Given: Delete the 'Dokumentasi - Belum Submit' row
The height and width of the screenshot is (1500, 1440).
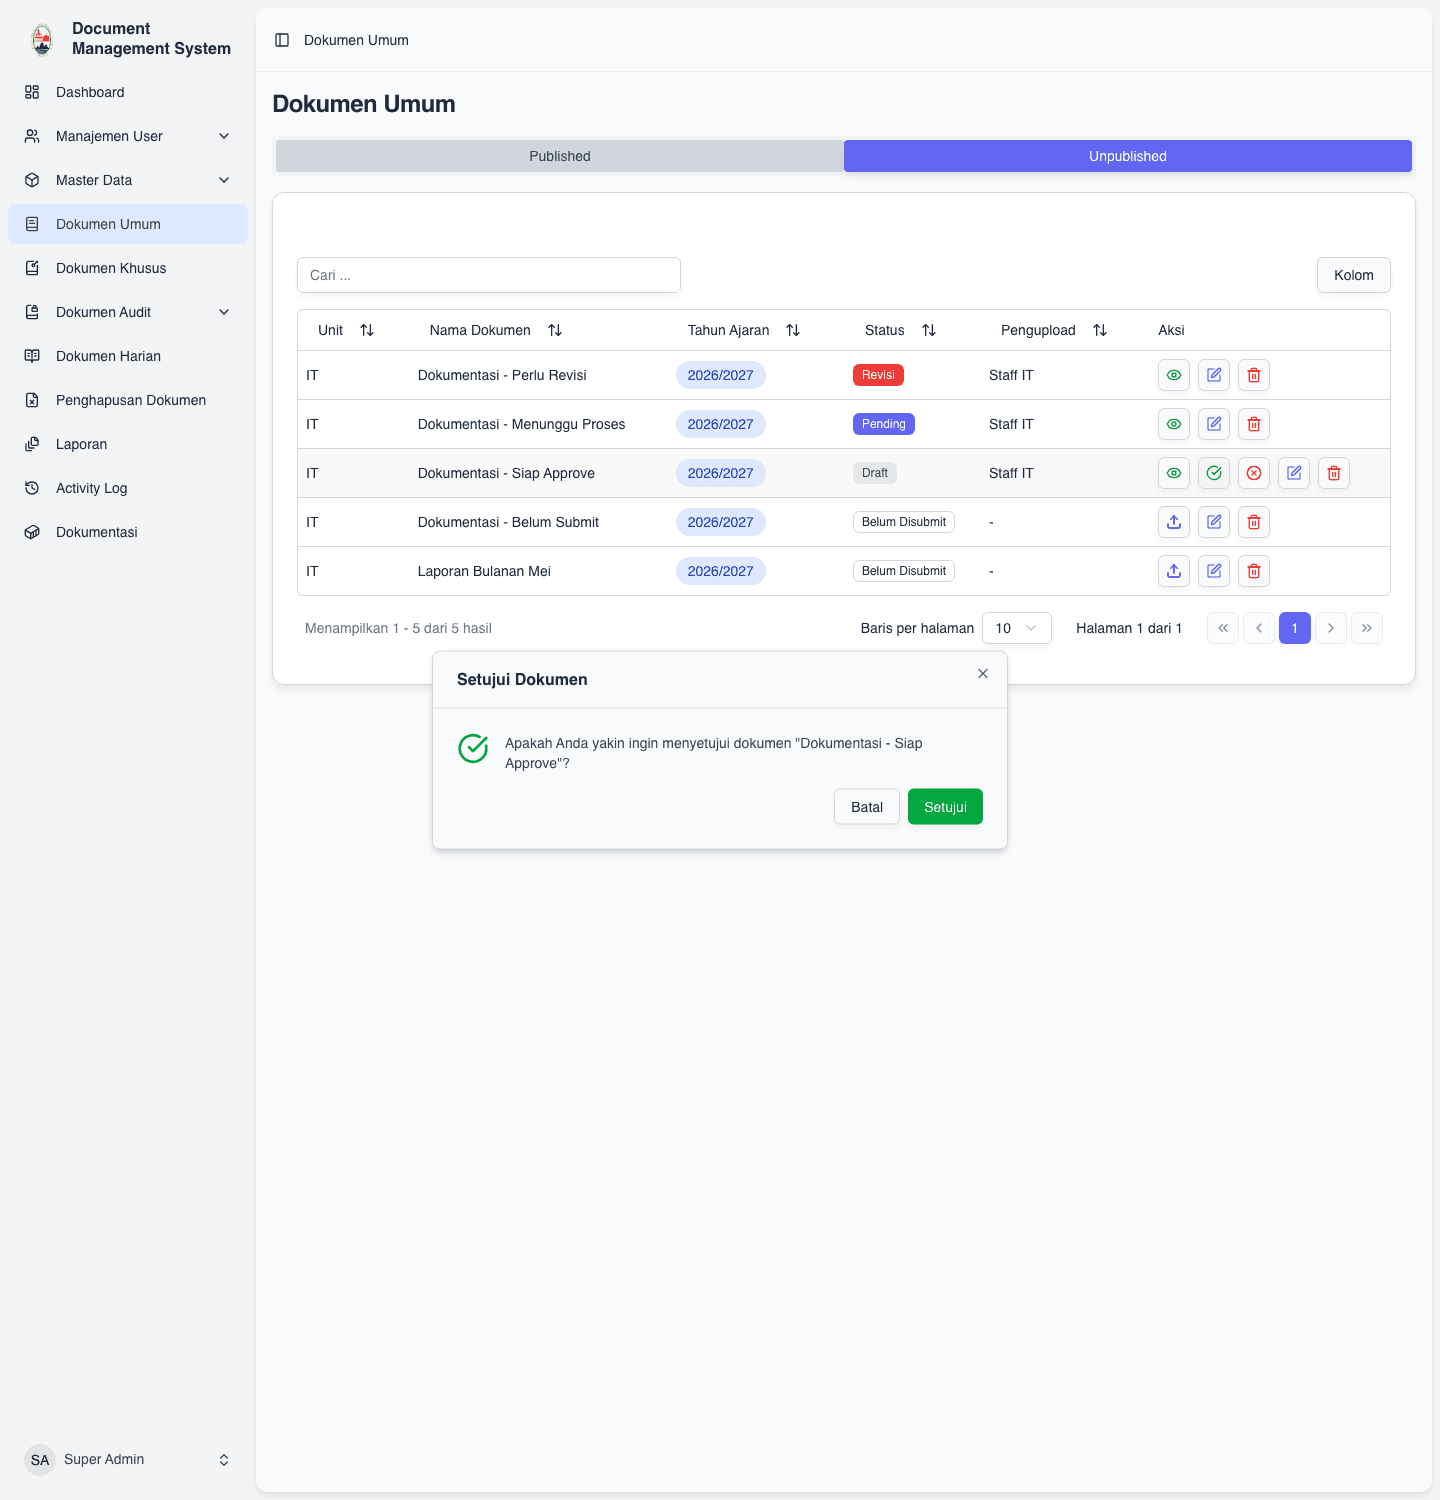Looking at the screenshot, I should (x=1254, y=522).
